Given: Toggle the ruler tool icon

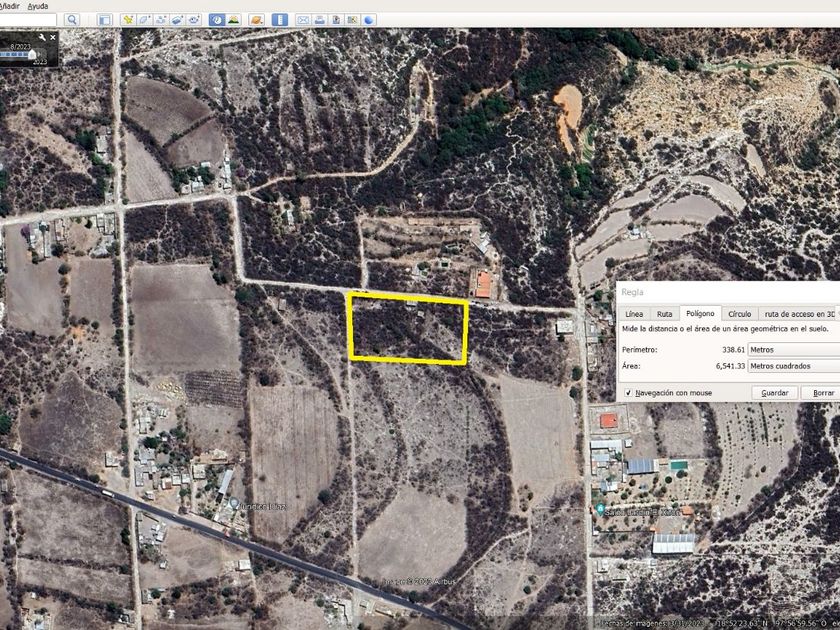Looking at the screenshot, I should pos(280,20).
